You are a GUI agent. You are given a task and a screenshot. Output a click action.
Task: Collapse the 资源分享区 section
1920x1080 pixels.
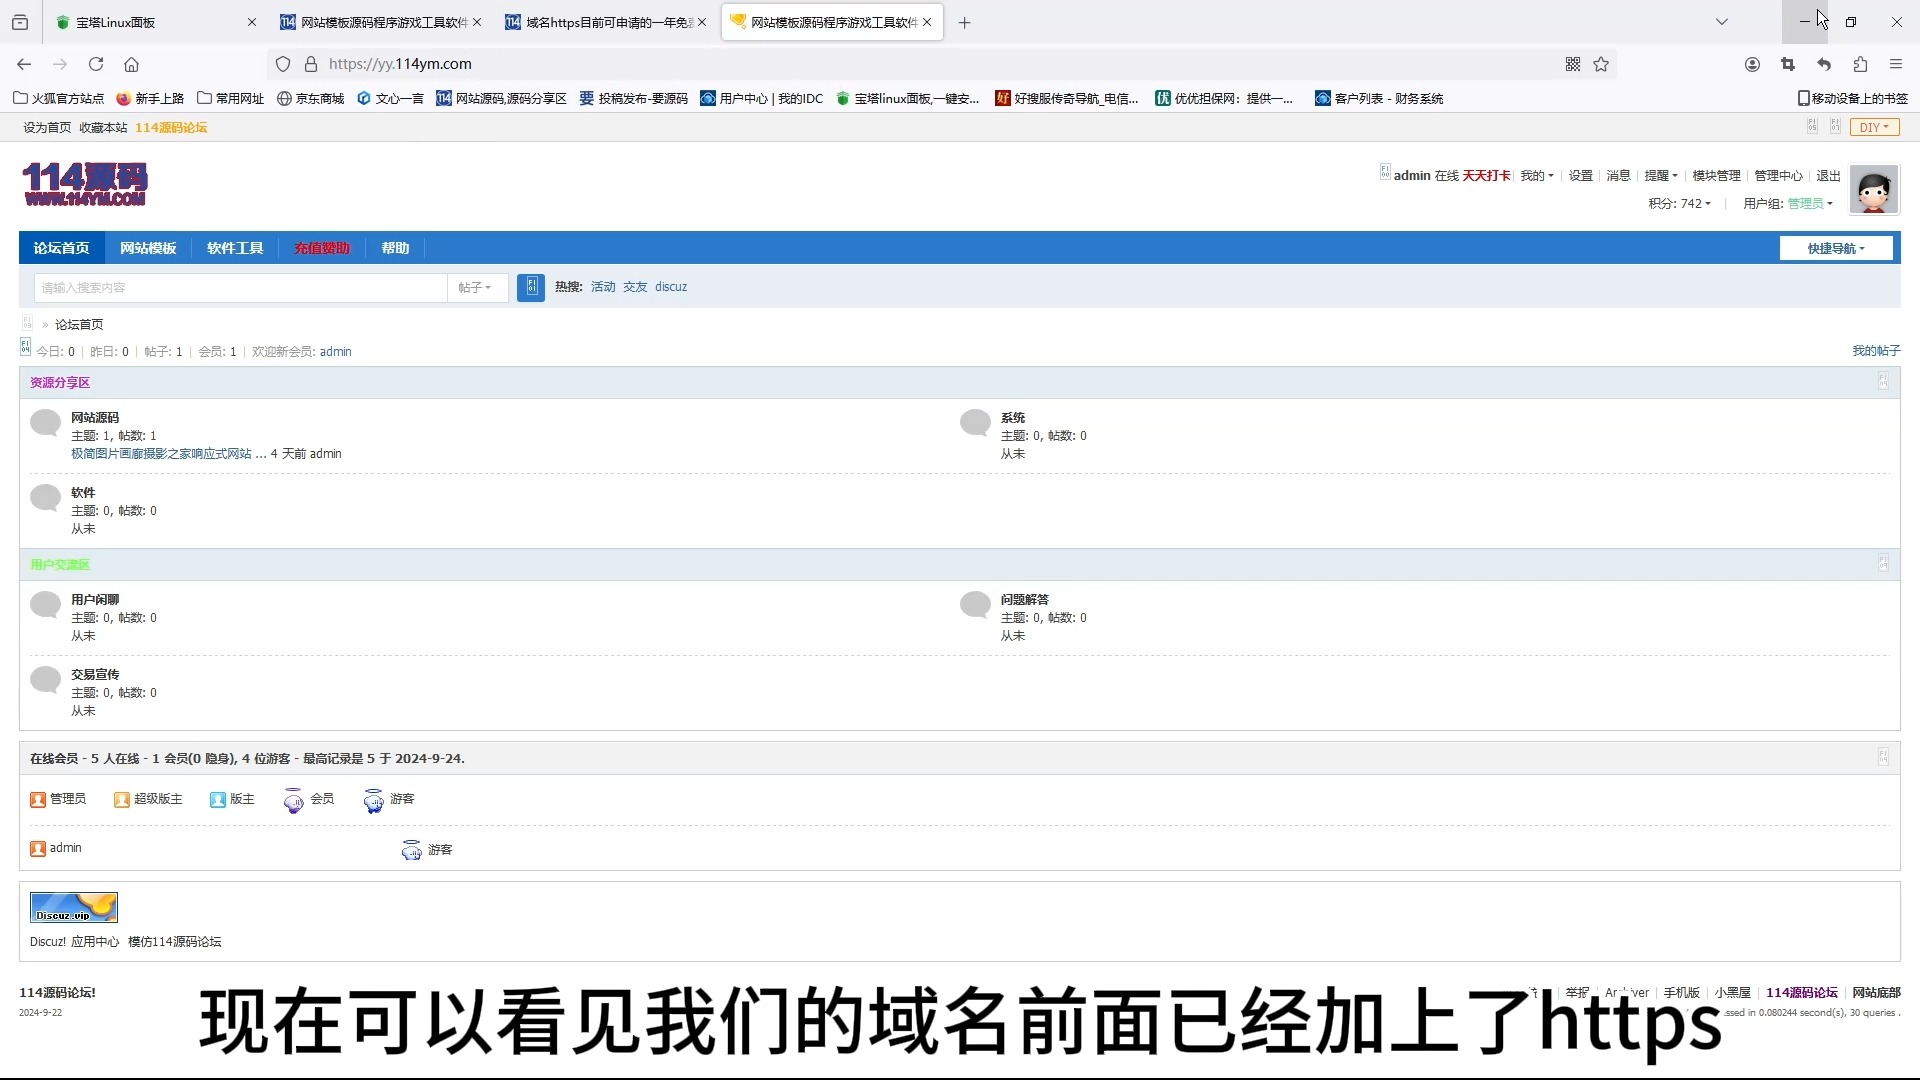1883,382
